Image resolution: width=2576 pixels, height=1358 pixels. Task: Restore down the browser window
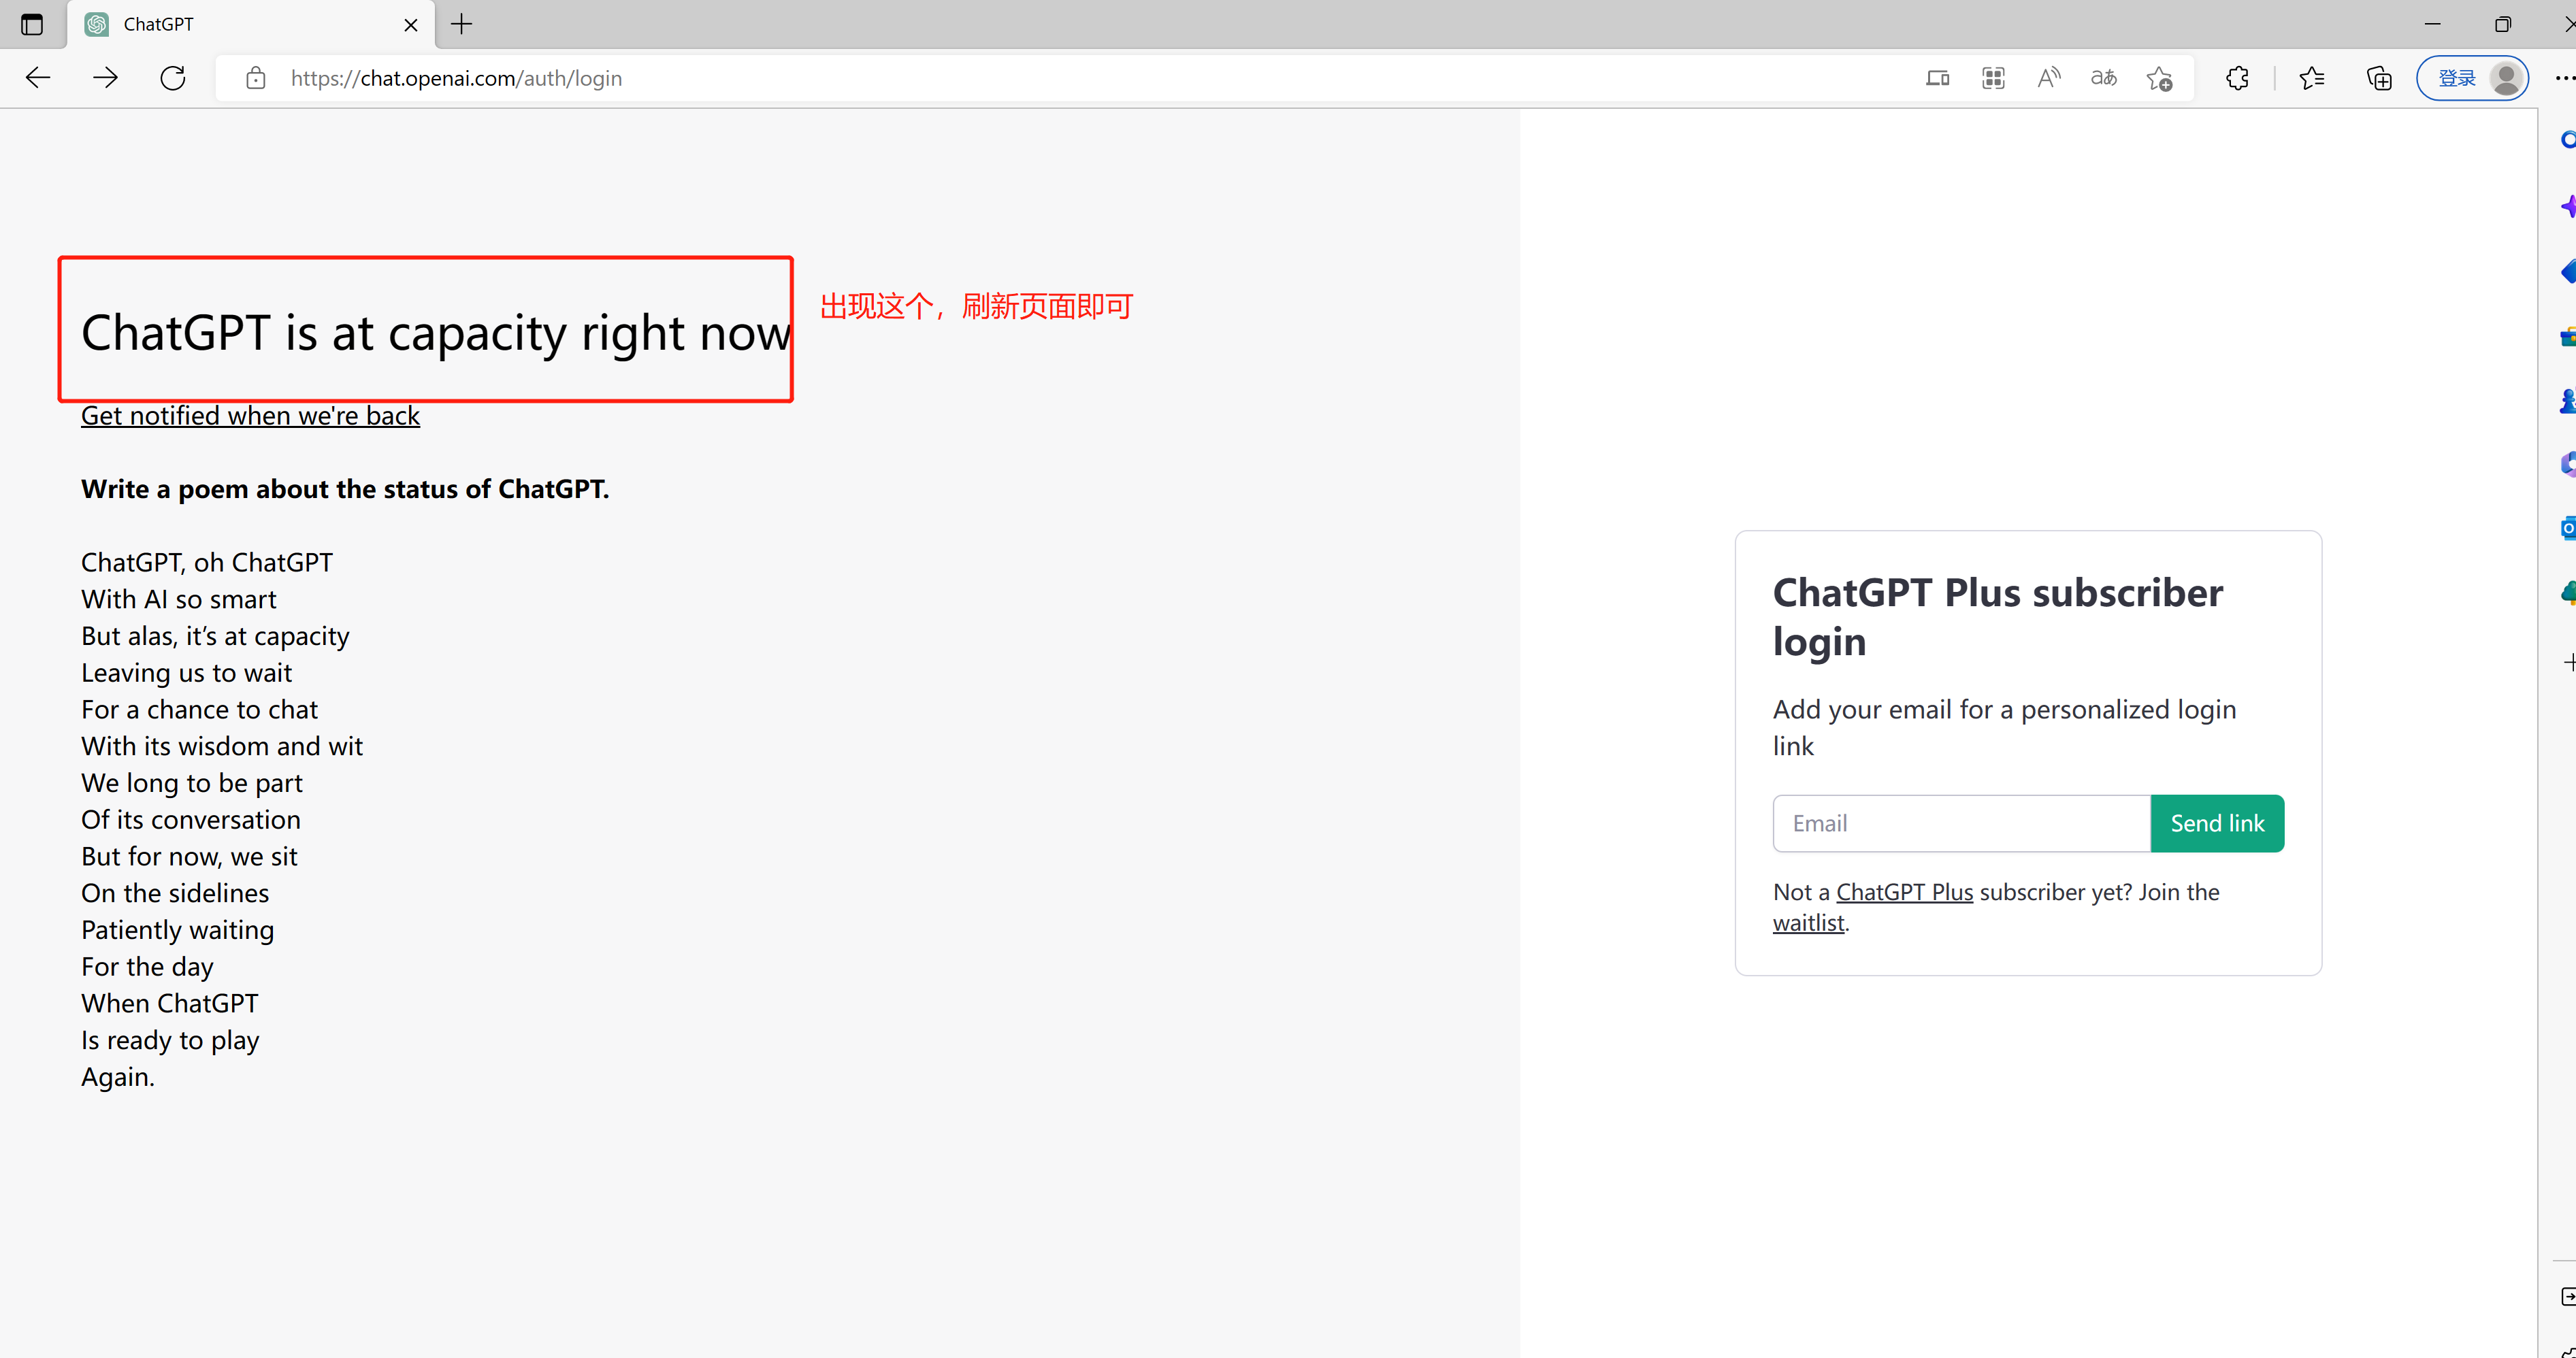coord(2502,24)
